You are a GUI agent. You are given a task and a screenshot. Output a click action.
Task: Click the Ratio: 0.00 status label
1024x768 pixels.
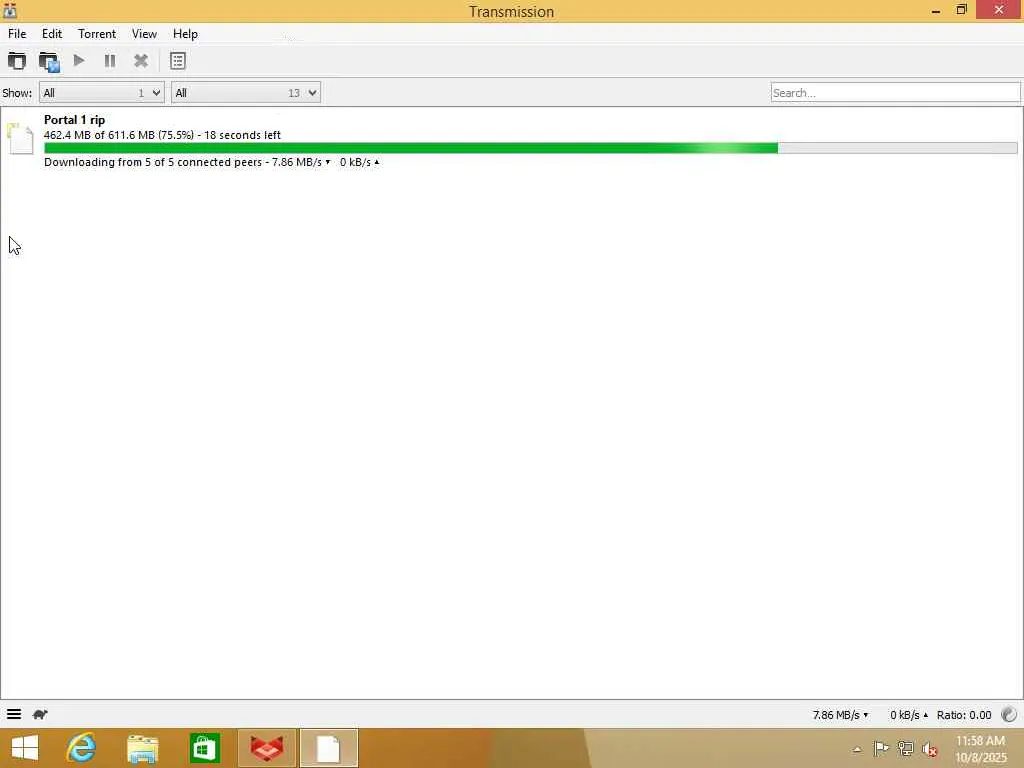tap(964, 715)
